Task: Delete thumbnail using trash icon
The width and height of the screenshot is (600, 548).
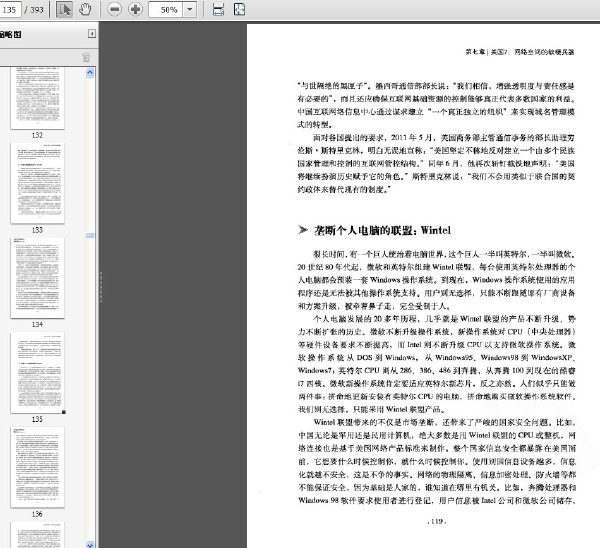Action: tap(86, 57)
